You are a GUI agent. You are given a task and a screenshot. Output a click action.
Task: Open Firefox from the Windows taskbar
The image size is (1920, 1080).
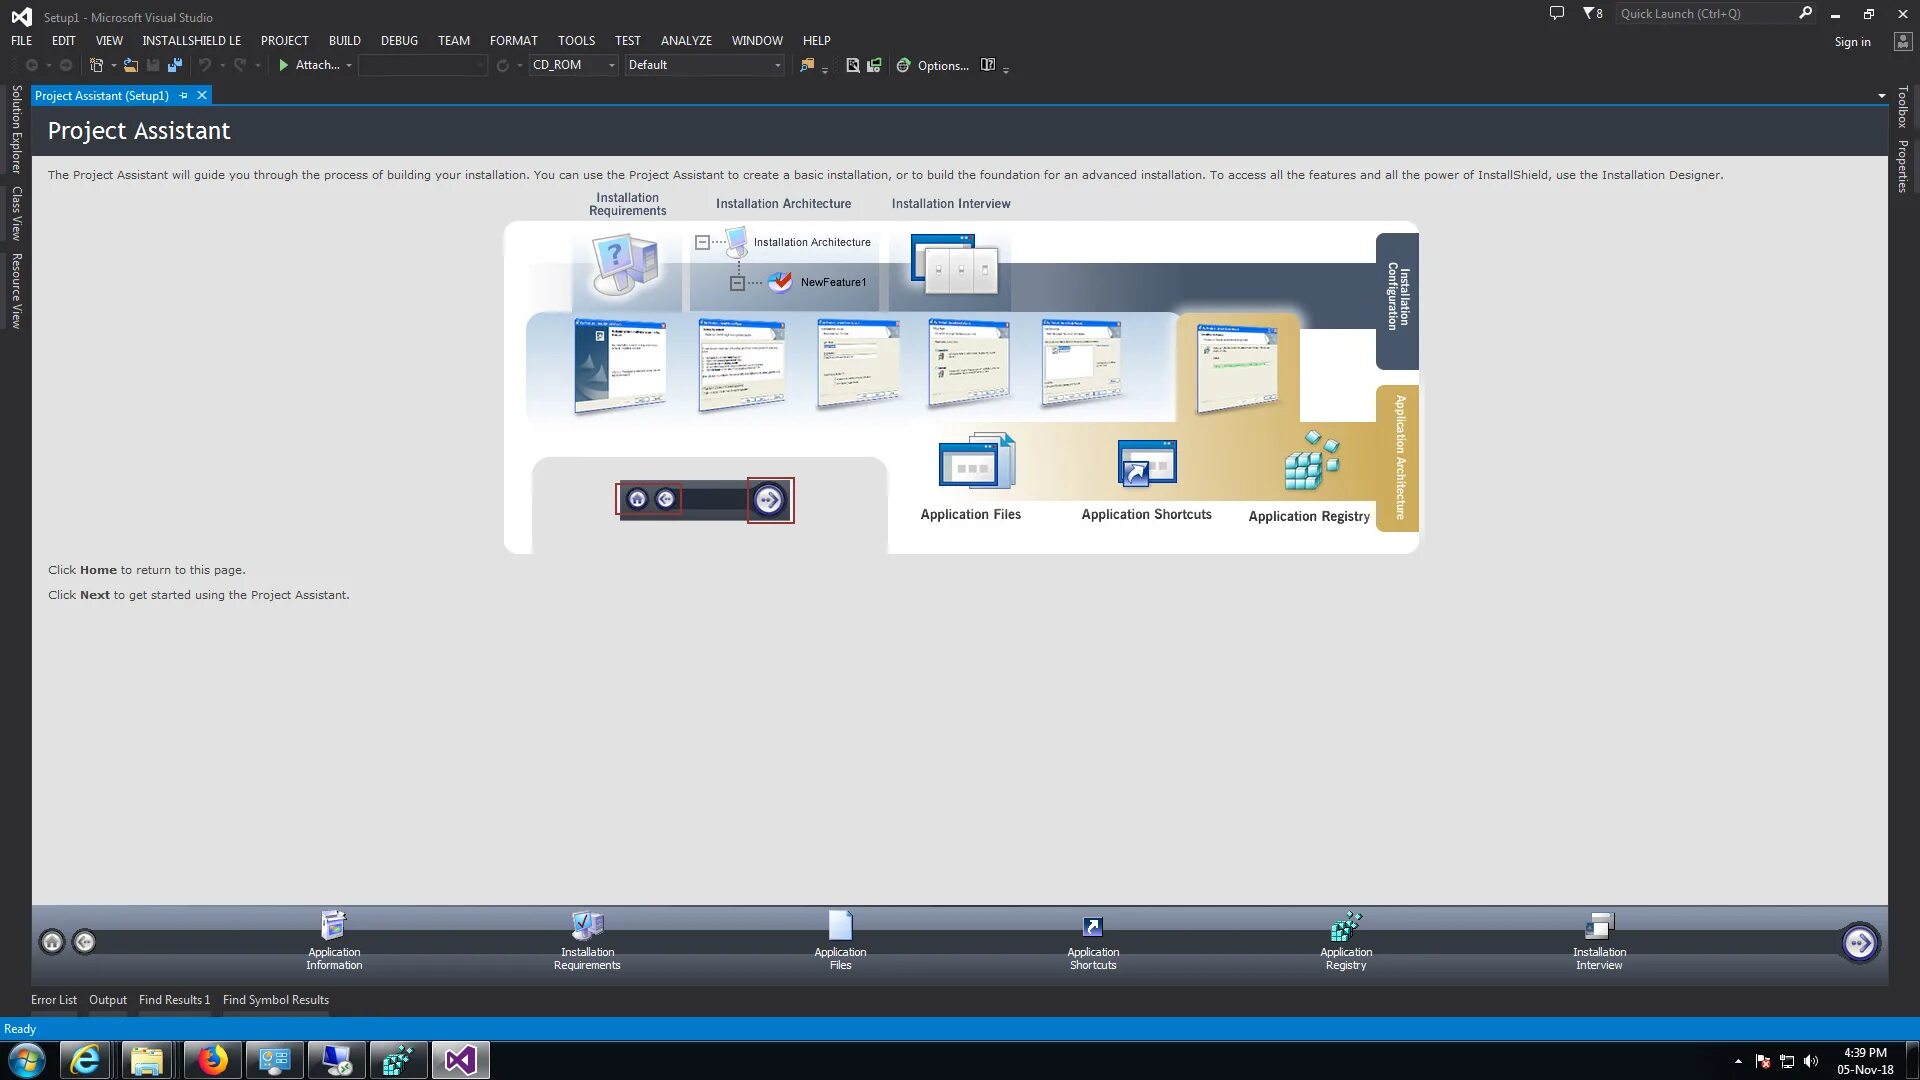coord(212,1060)
